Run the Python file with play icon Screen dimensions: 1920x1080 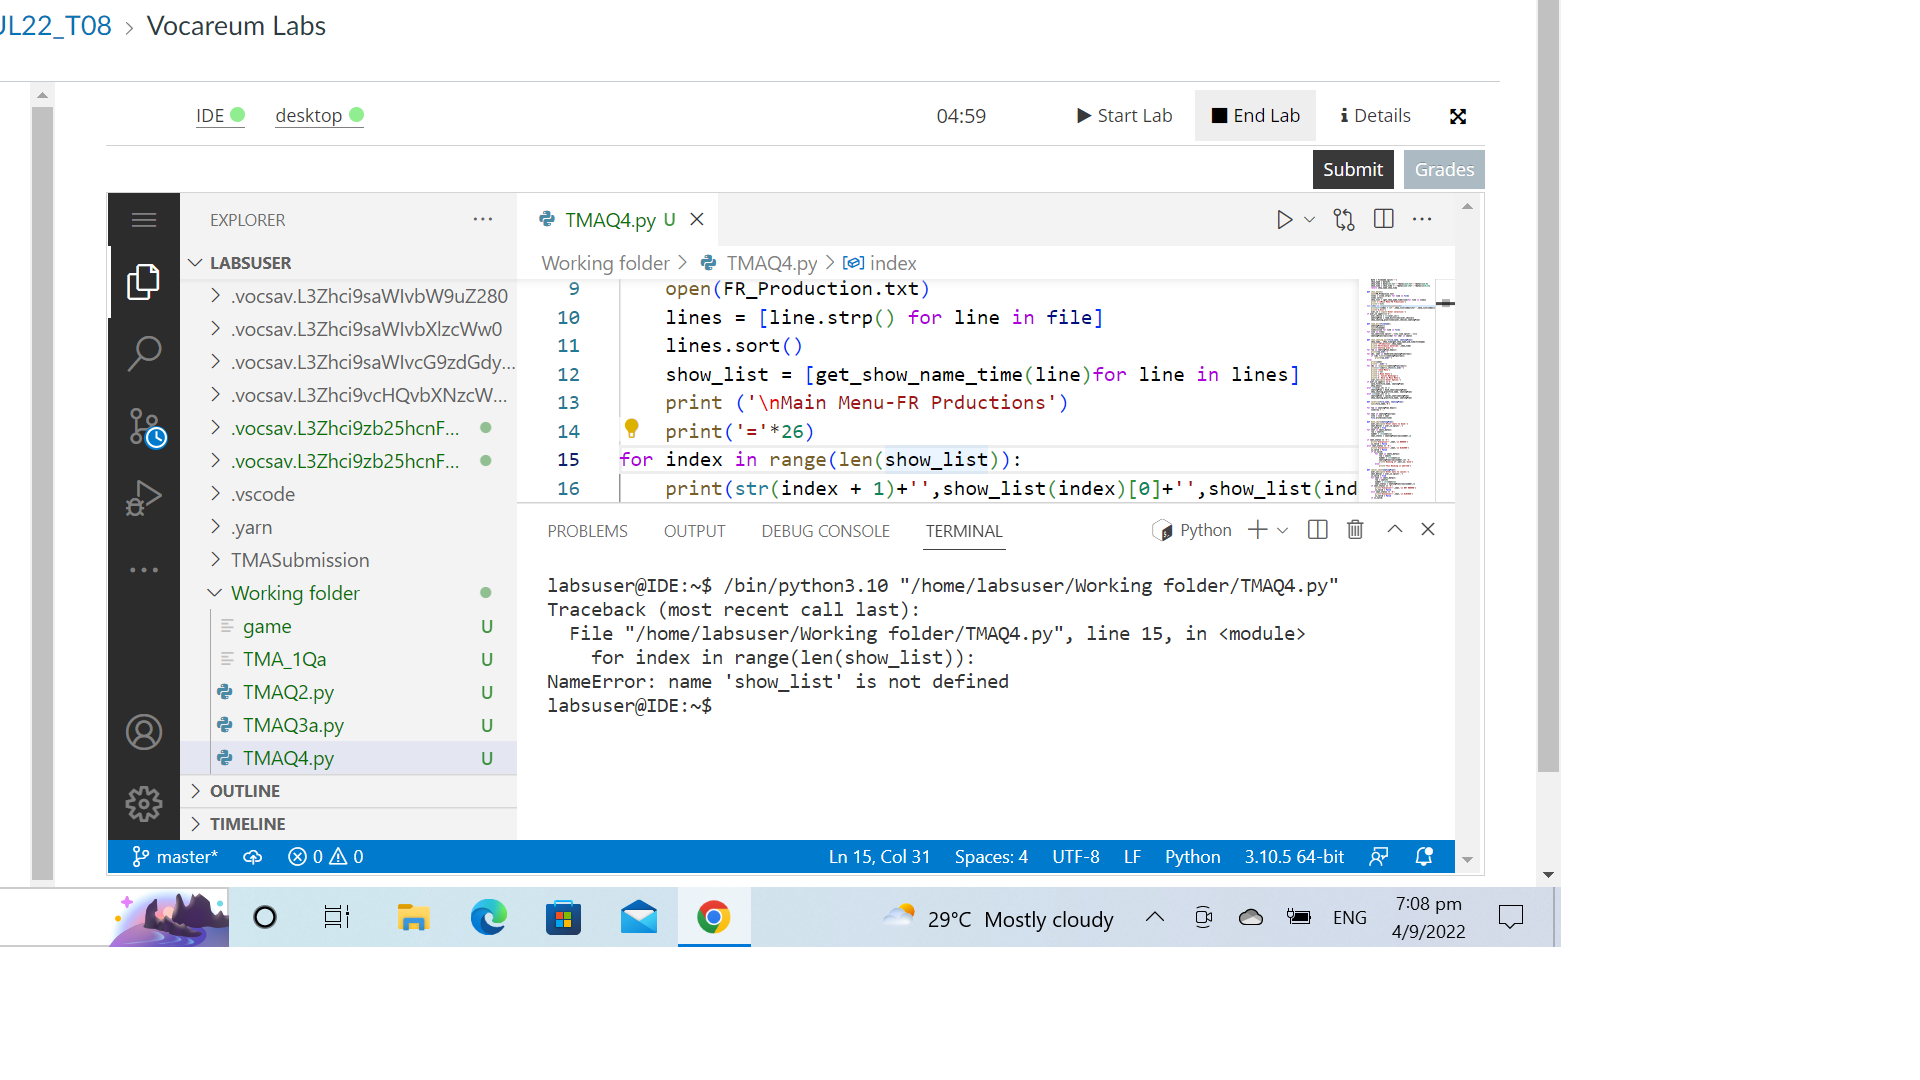coord(1284,220)
